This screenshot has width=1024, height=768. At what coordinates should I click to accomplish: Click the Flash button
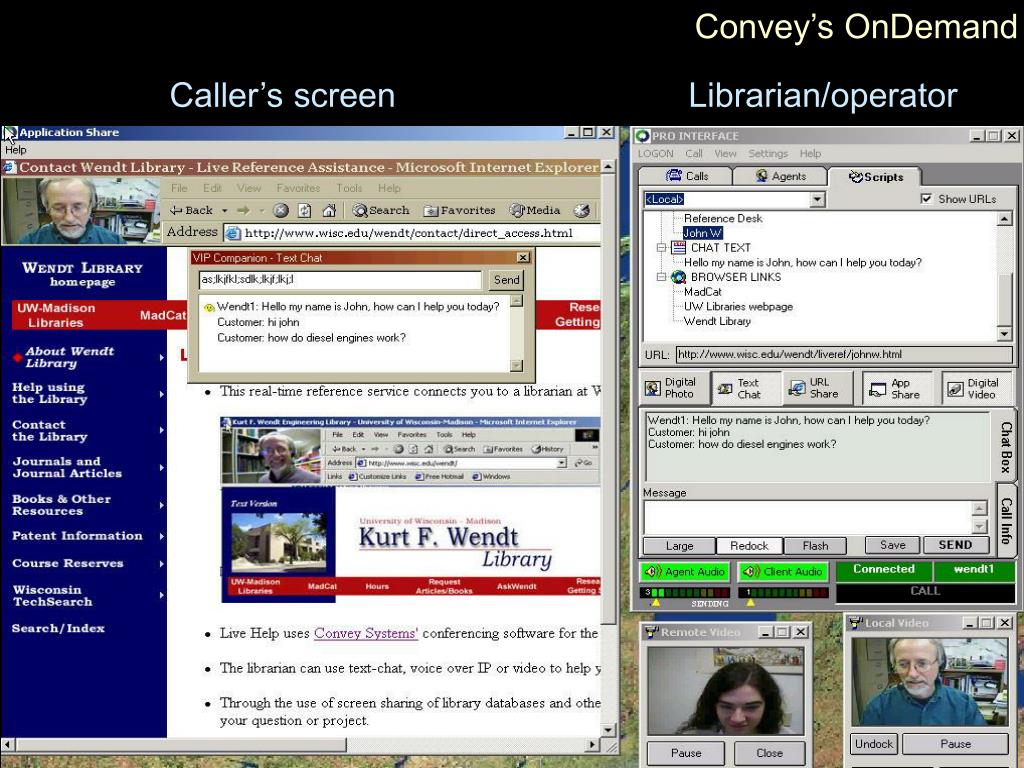point(815,545)
